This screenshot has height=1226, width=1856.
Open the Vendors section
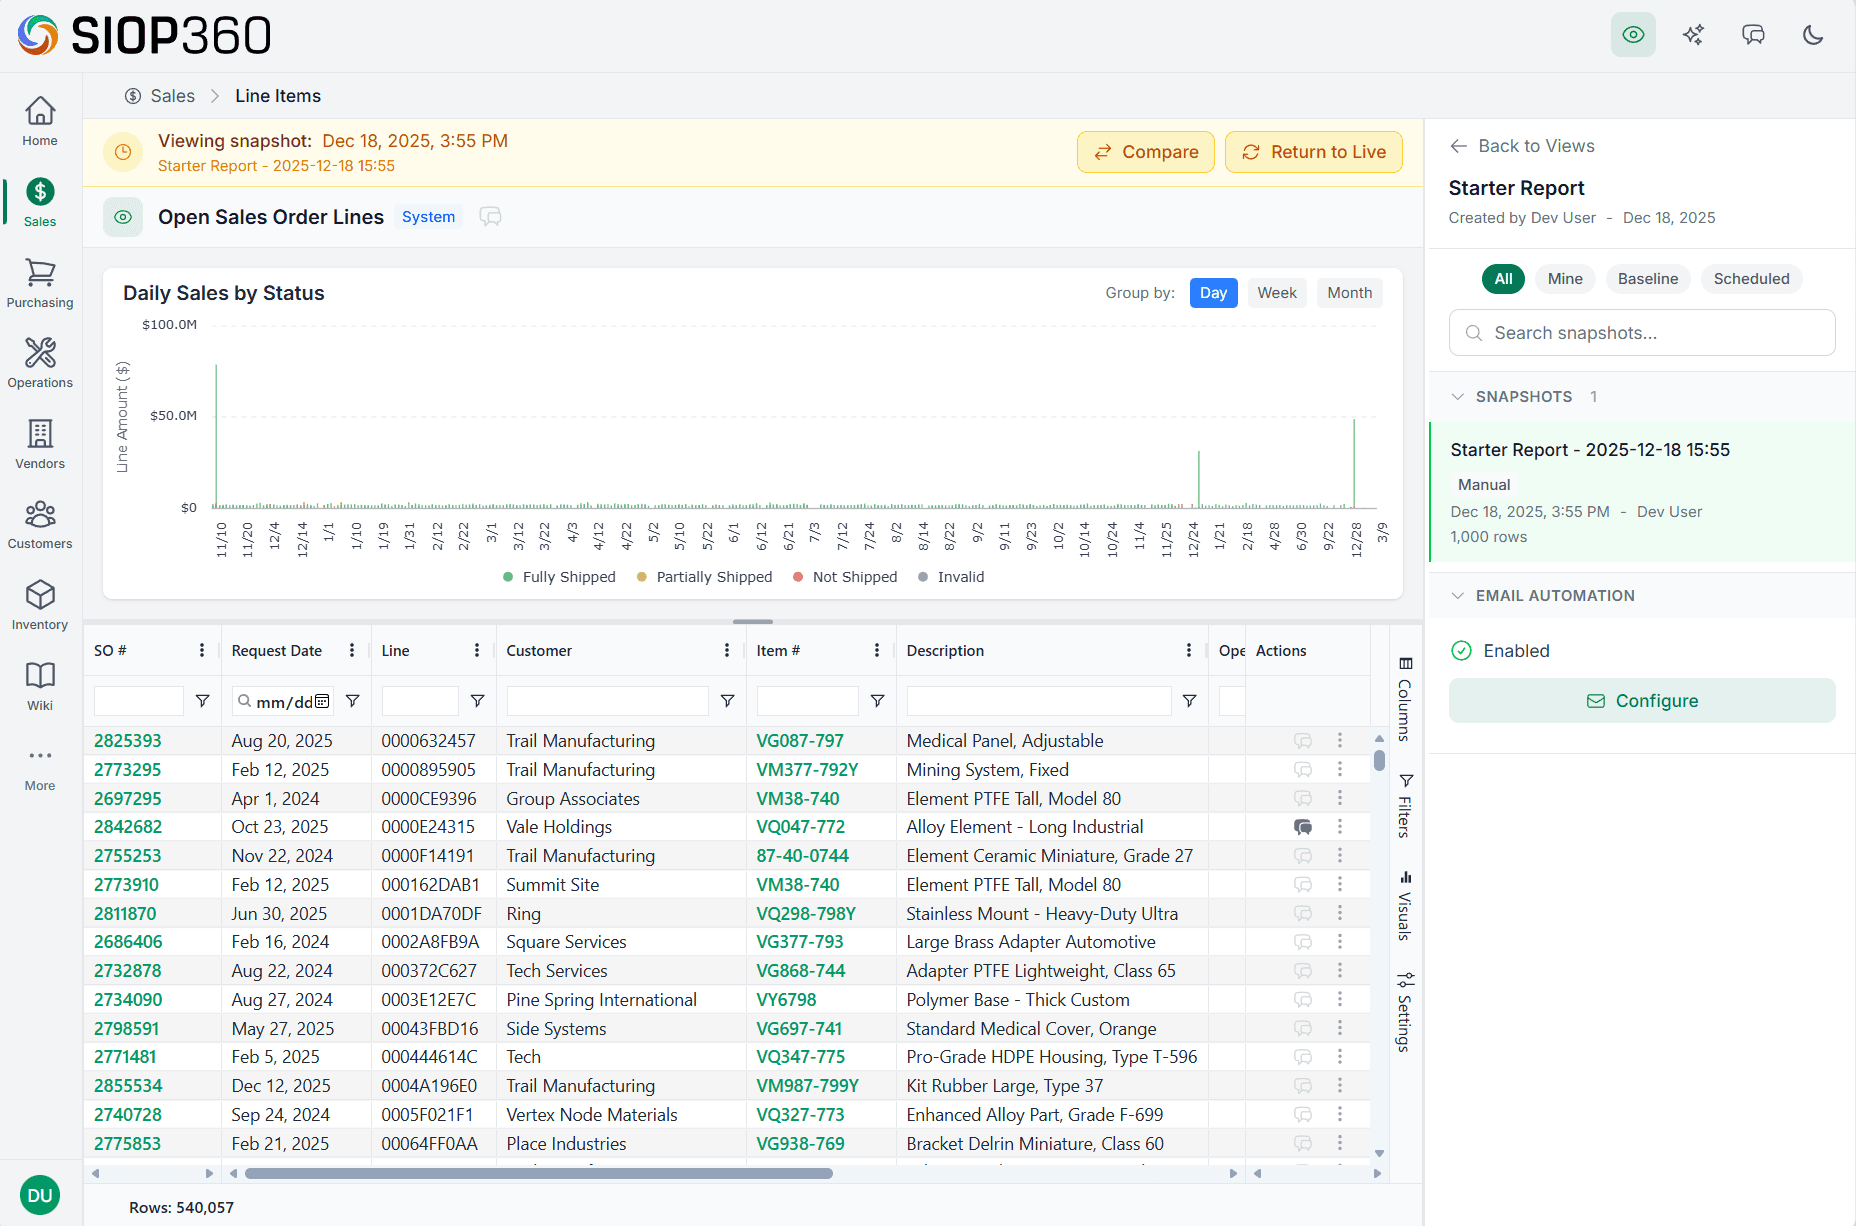[39, 444]
